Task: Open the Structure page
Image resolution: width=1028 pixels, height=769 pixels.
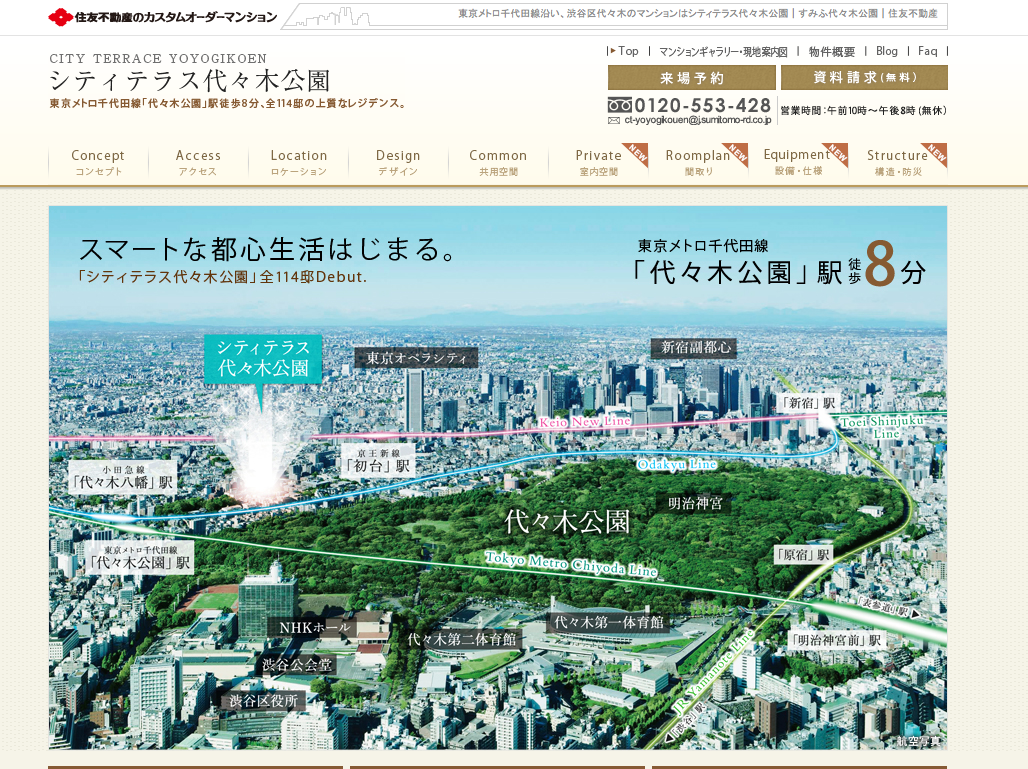Action: [897, 162]
